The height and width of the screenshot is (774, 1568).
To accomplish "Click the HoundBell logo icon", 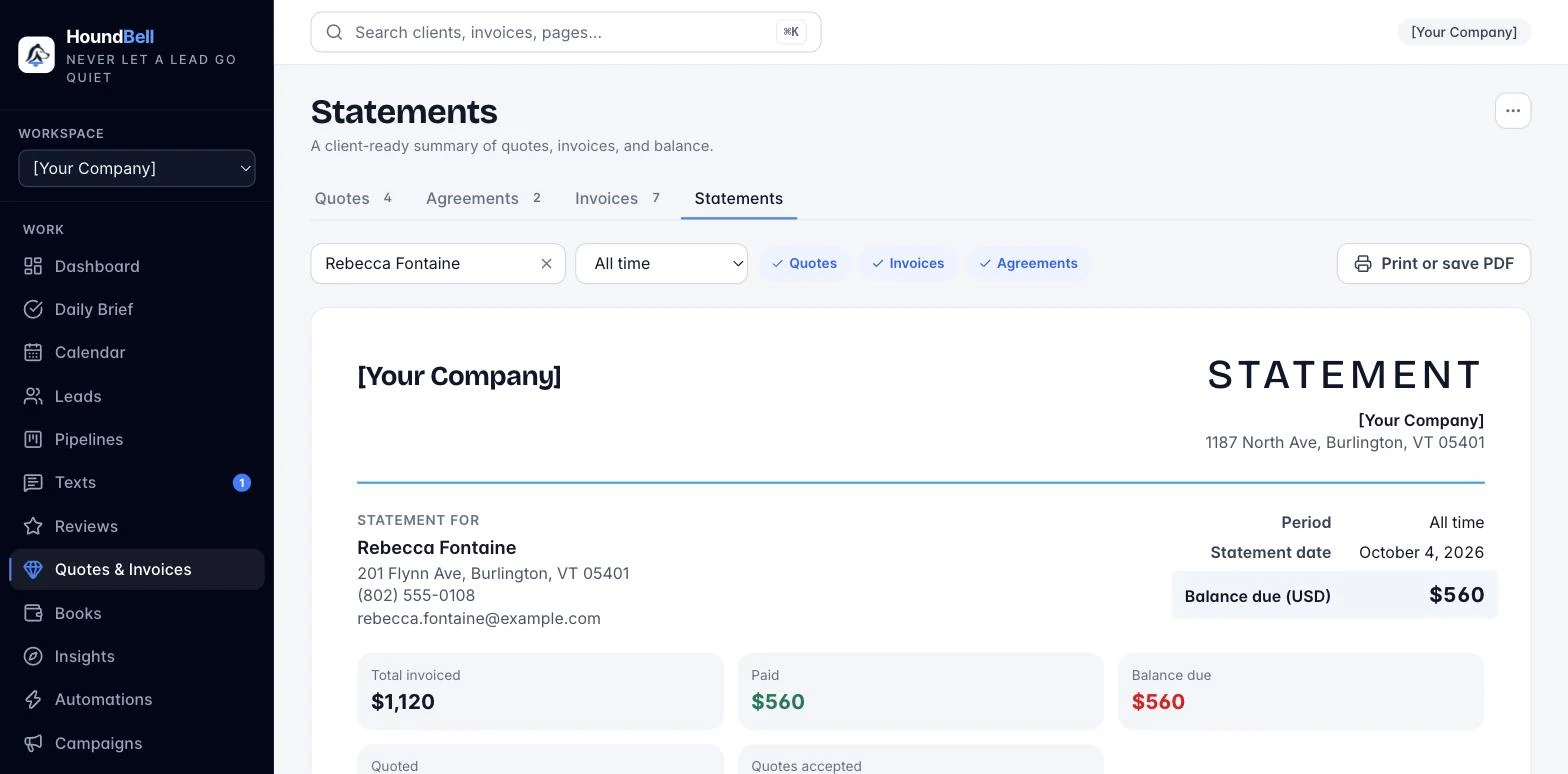I will (x=37, y=55).
